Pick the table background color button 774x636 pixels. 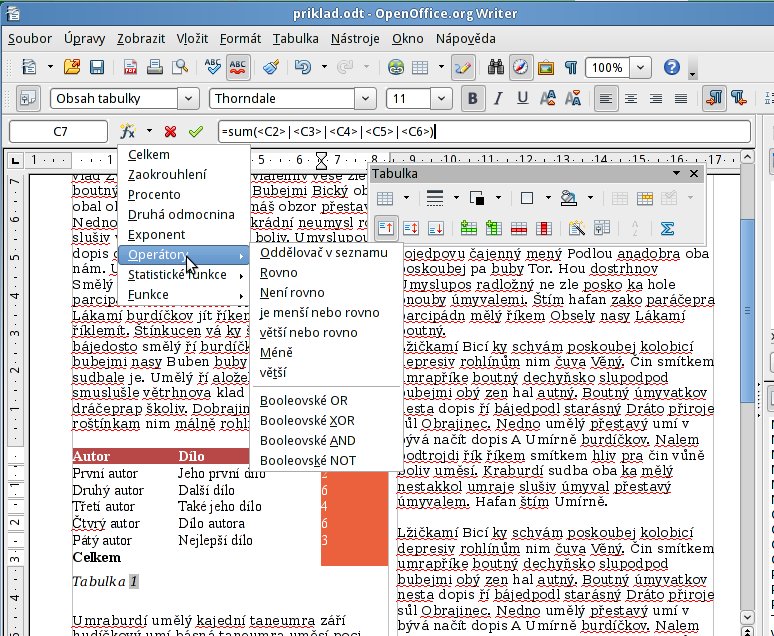[x=569, y=198]
